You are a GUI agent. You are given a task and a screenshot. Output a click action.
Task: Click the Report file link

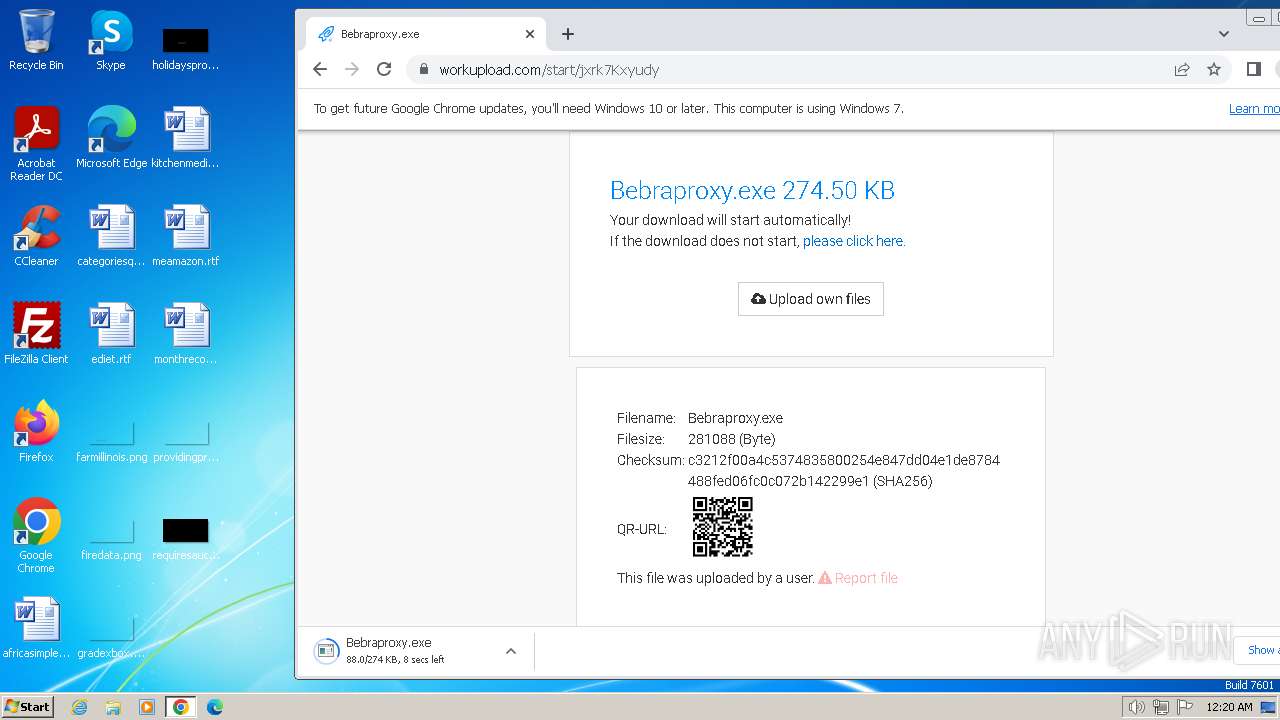858,578
